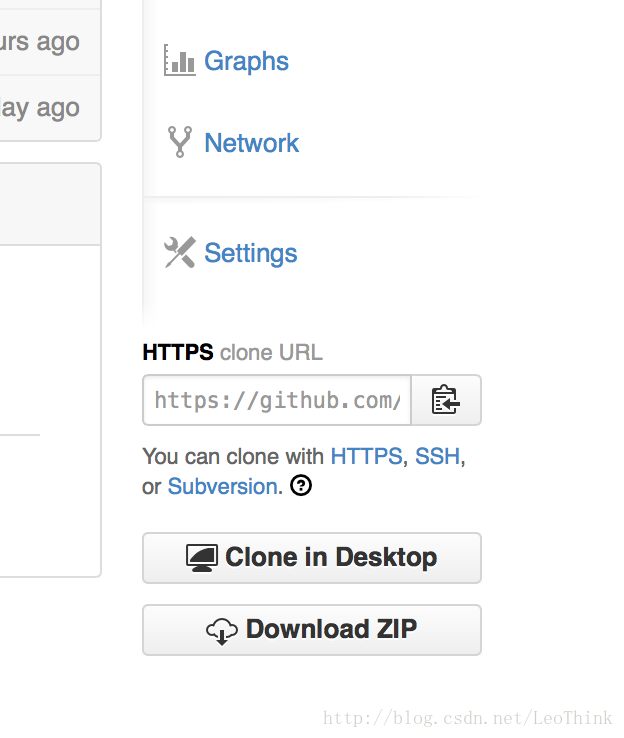The image size is (624, 738).
Task: Copy the clone URL with clipboard icon
Action: pyautogui.click(x=446, y=400)
